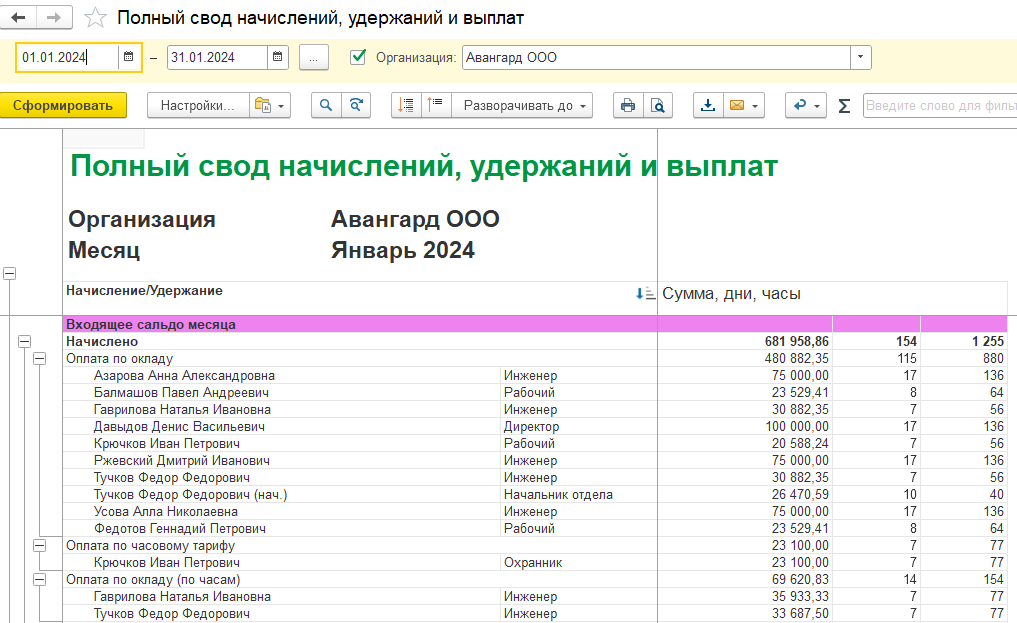
Task: Go forward using the right arrow
Action: click(54, 18)
